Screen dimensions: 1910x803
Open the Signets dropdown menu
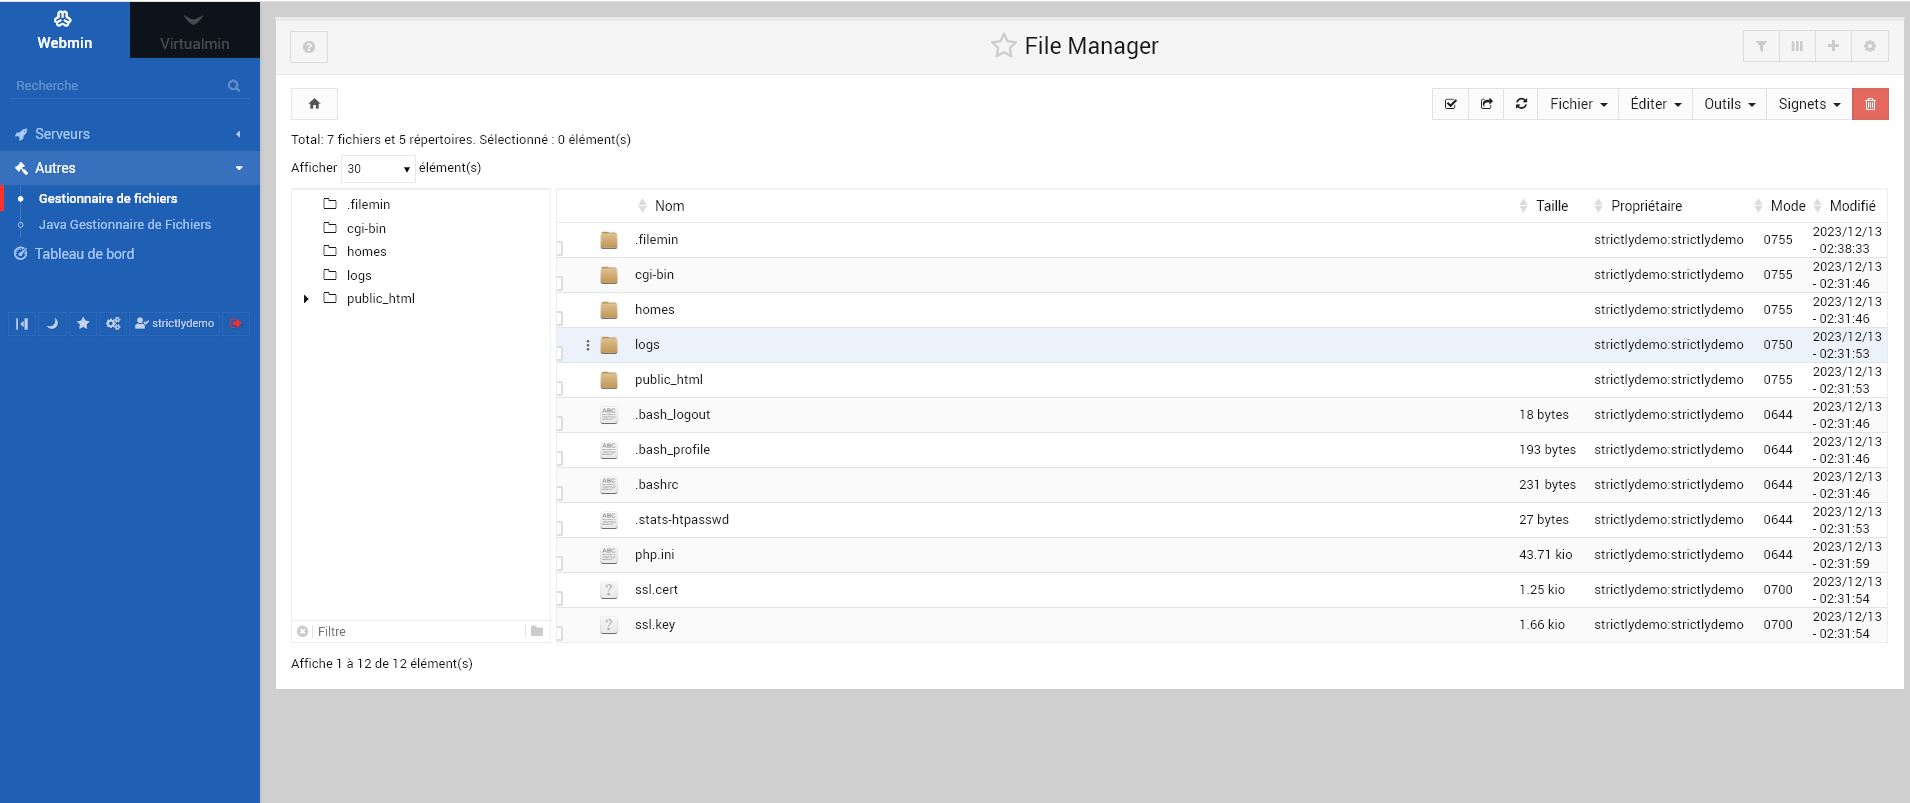1809,104
